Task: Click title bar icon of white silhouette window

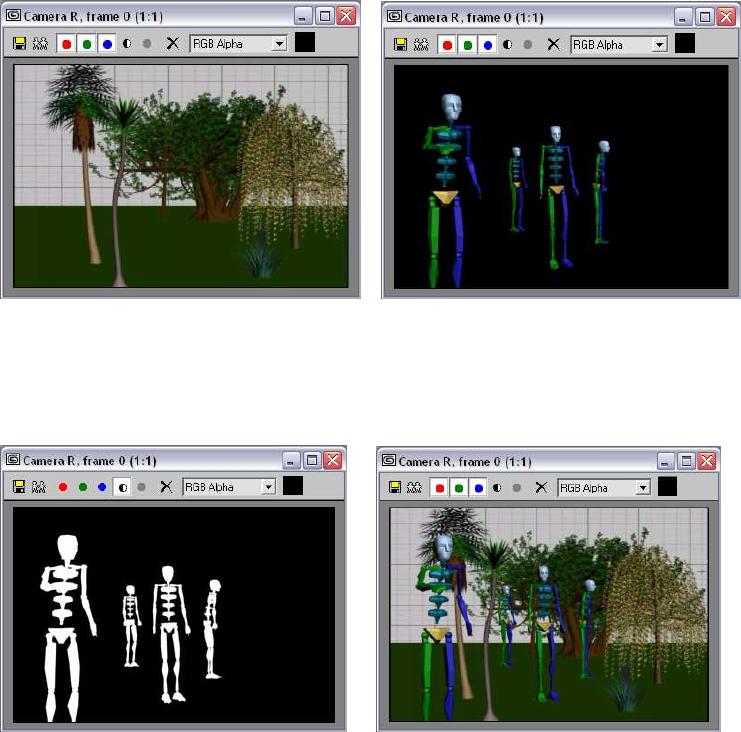Action: click(x=13, y=459)
